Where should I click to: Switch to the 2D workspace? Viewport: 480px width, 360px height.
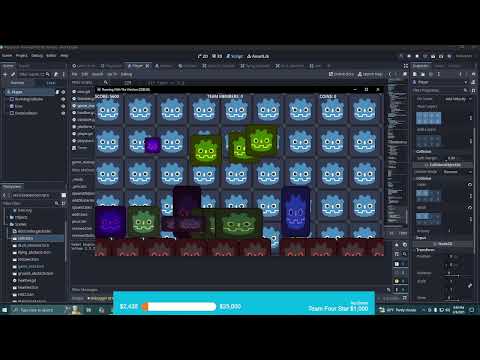(x=203, y=56)
